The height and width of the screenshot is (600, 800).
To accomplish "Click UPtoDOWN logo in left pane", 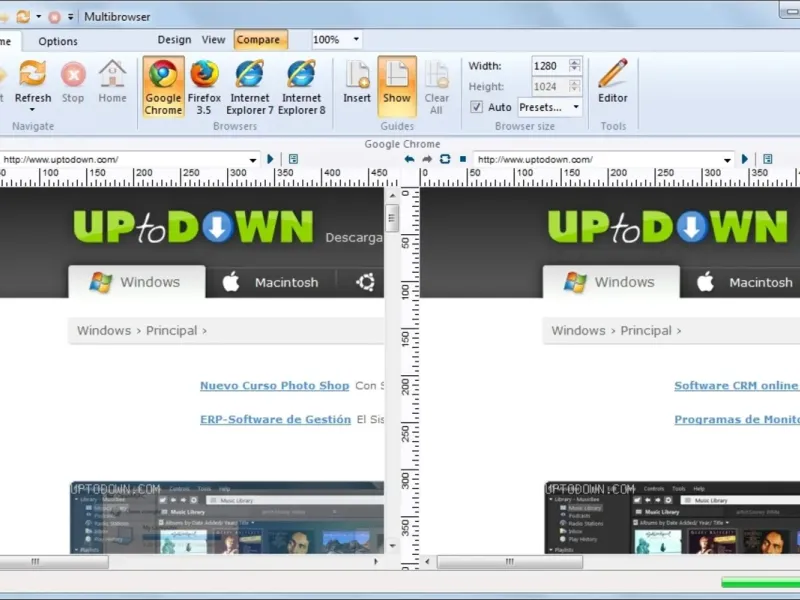I will 194,227.
